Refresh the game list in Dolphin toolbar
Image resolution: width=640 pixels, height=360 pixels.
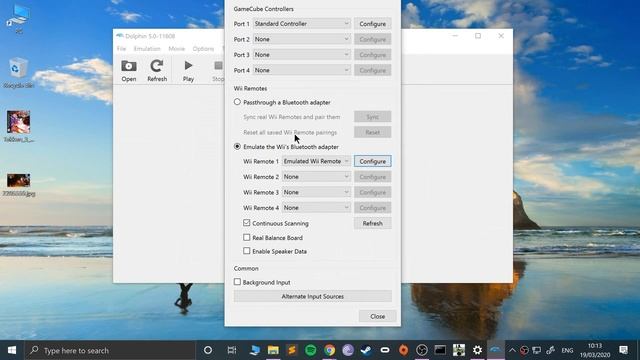[157, 70]
